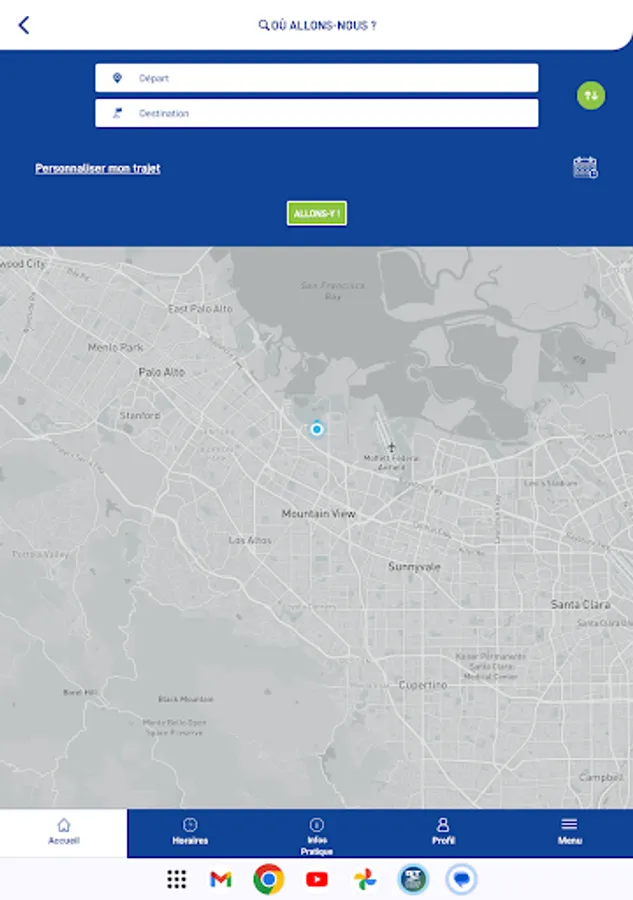
Task: Go back with the top-left arrow
Action: click(24, 25)
